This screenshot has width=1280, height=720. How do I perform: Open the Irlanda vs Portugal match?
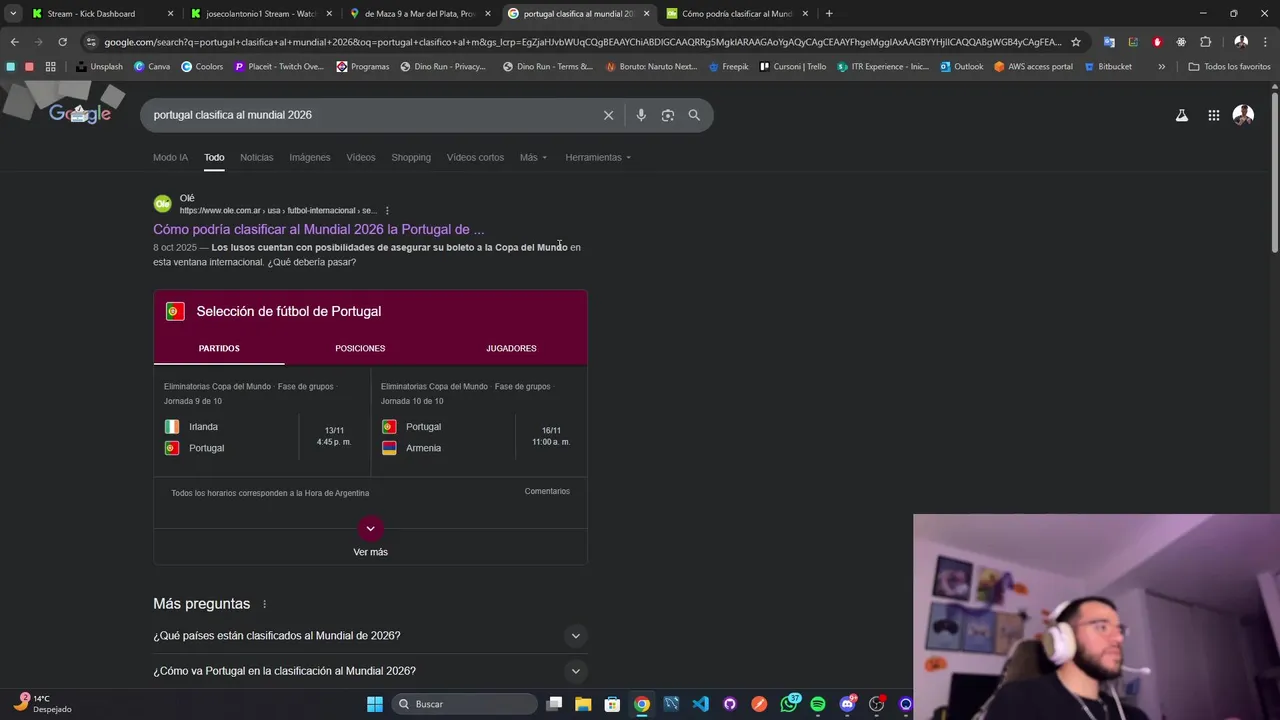click(x=262, y=424)
